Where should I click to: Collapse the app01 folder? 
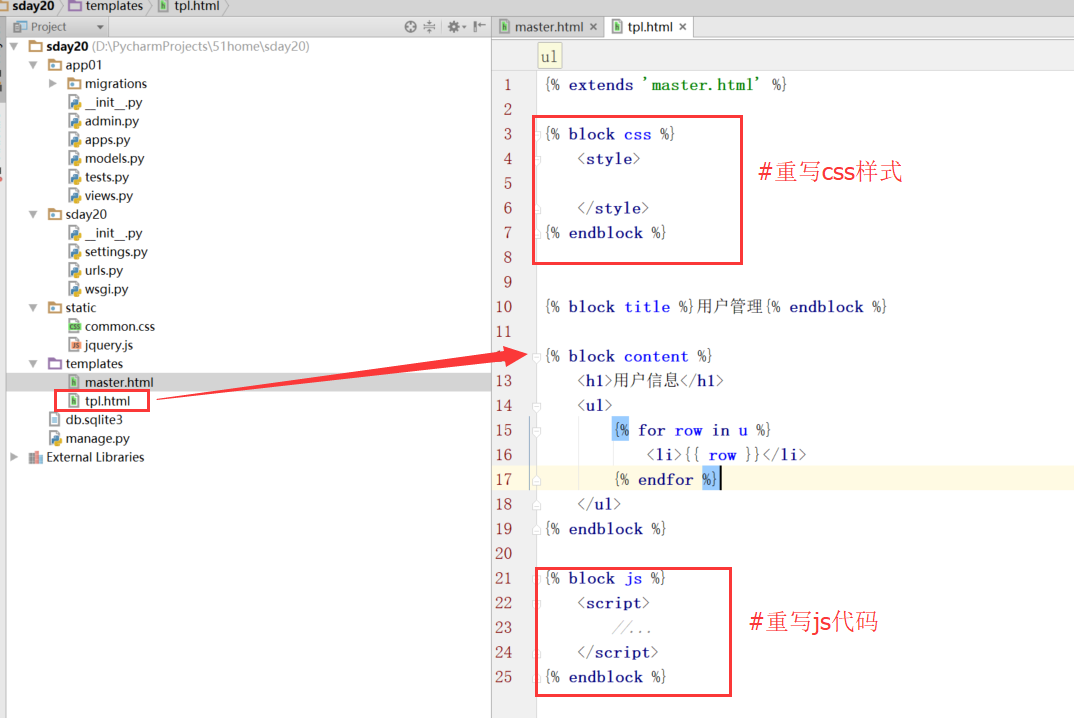pyautogui.click(x=33, y=64)
